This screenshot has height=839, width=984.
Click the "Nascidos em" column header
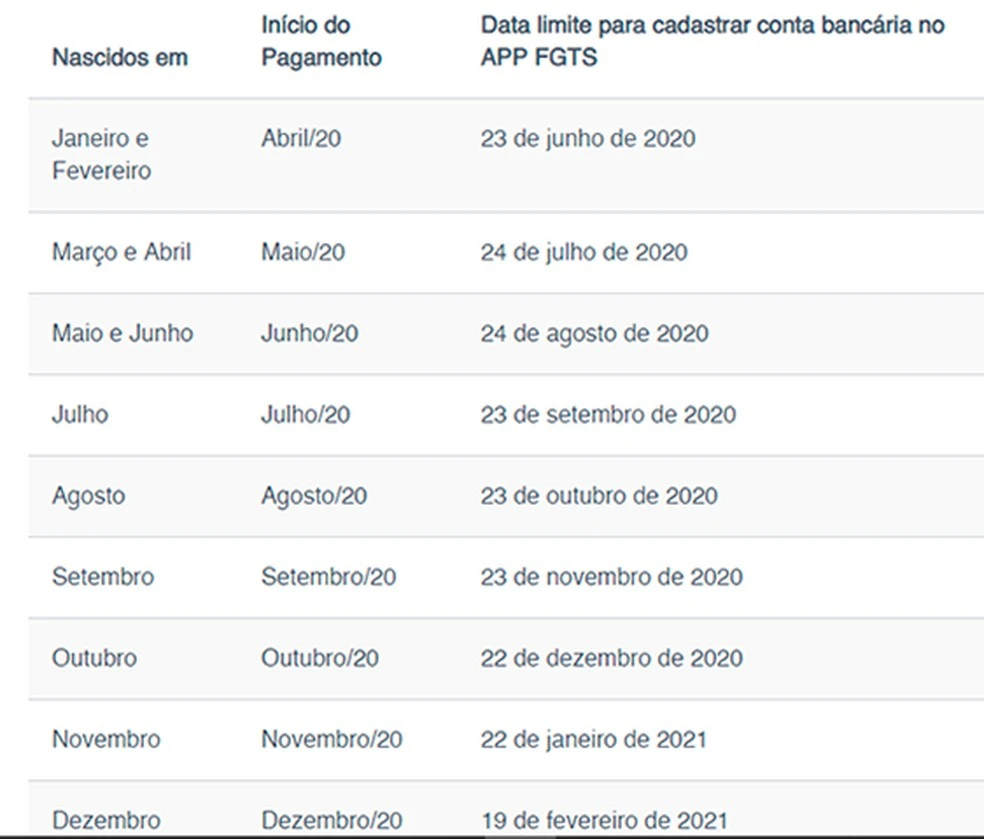(120, 57)
